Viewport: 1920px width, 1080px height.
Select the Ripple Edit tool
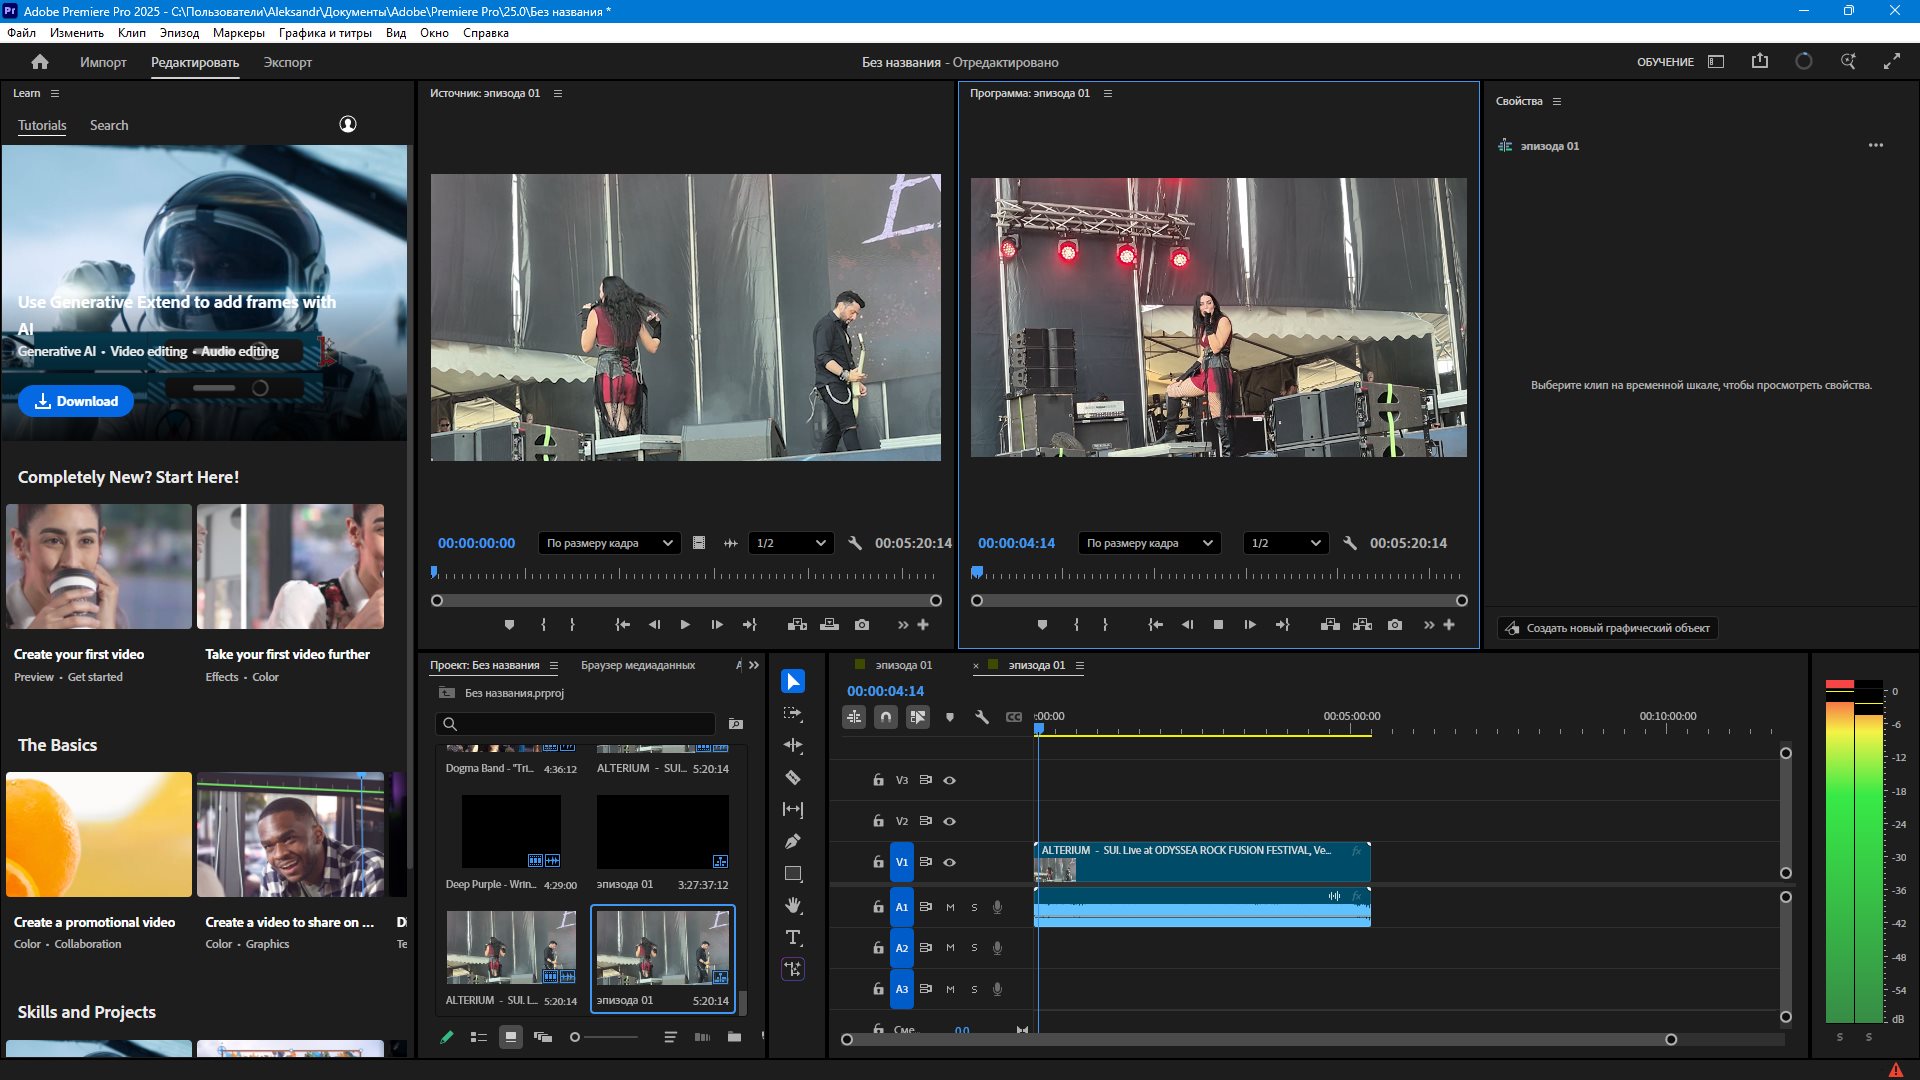click(793, 746)
